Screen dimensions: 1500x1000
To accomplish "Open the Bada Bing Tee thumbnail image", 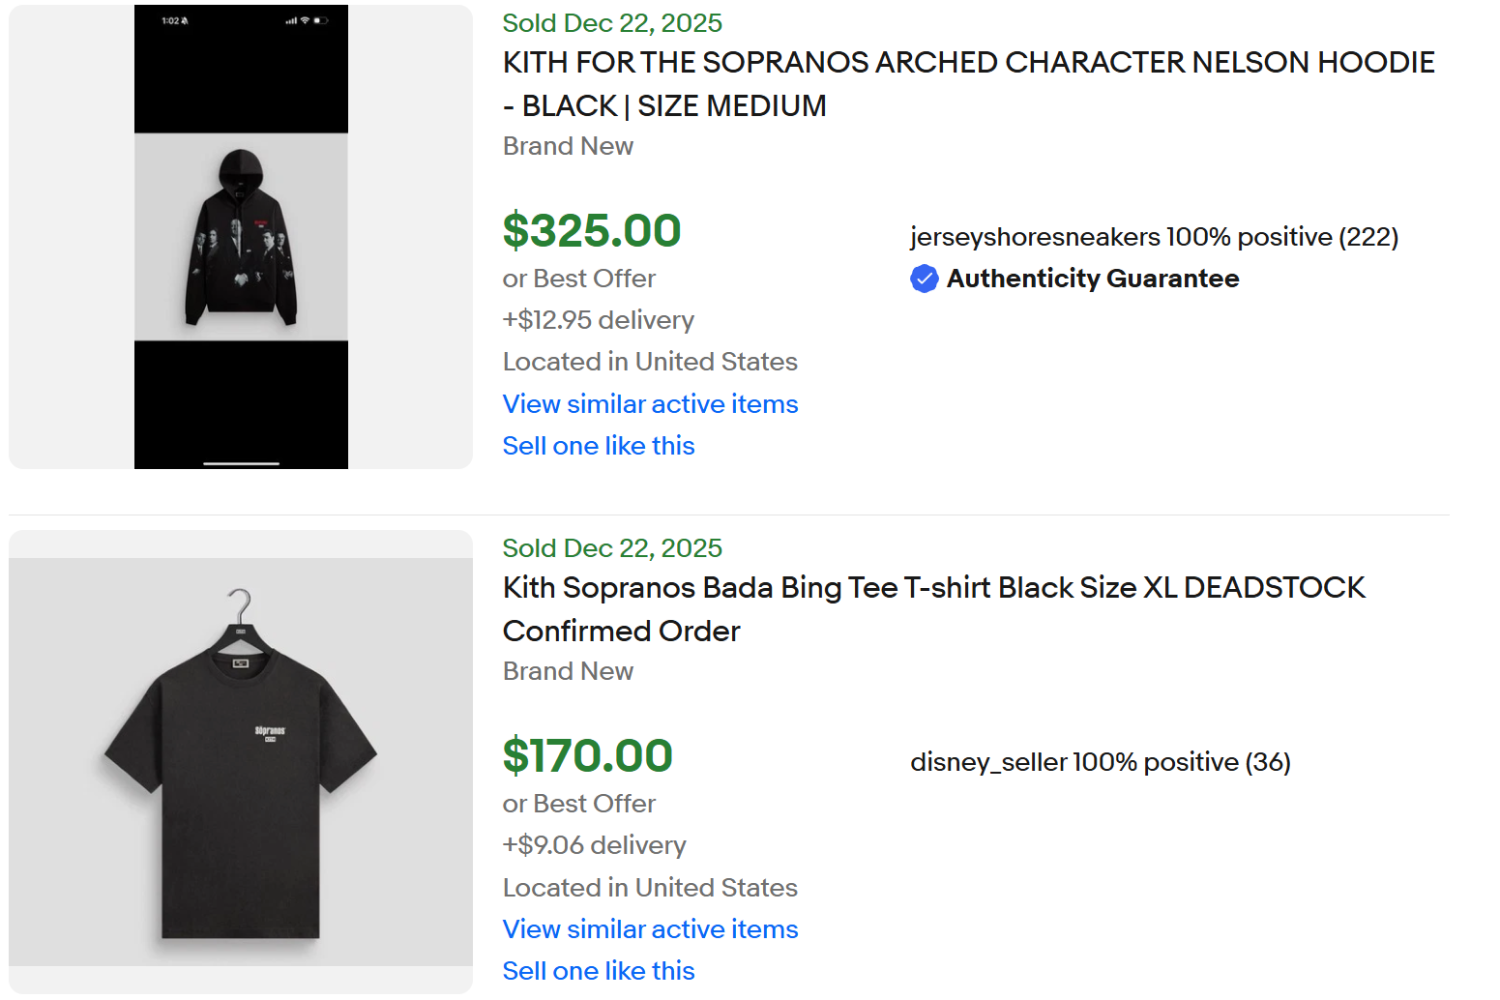I will [x=240, y=762].
